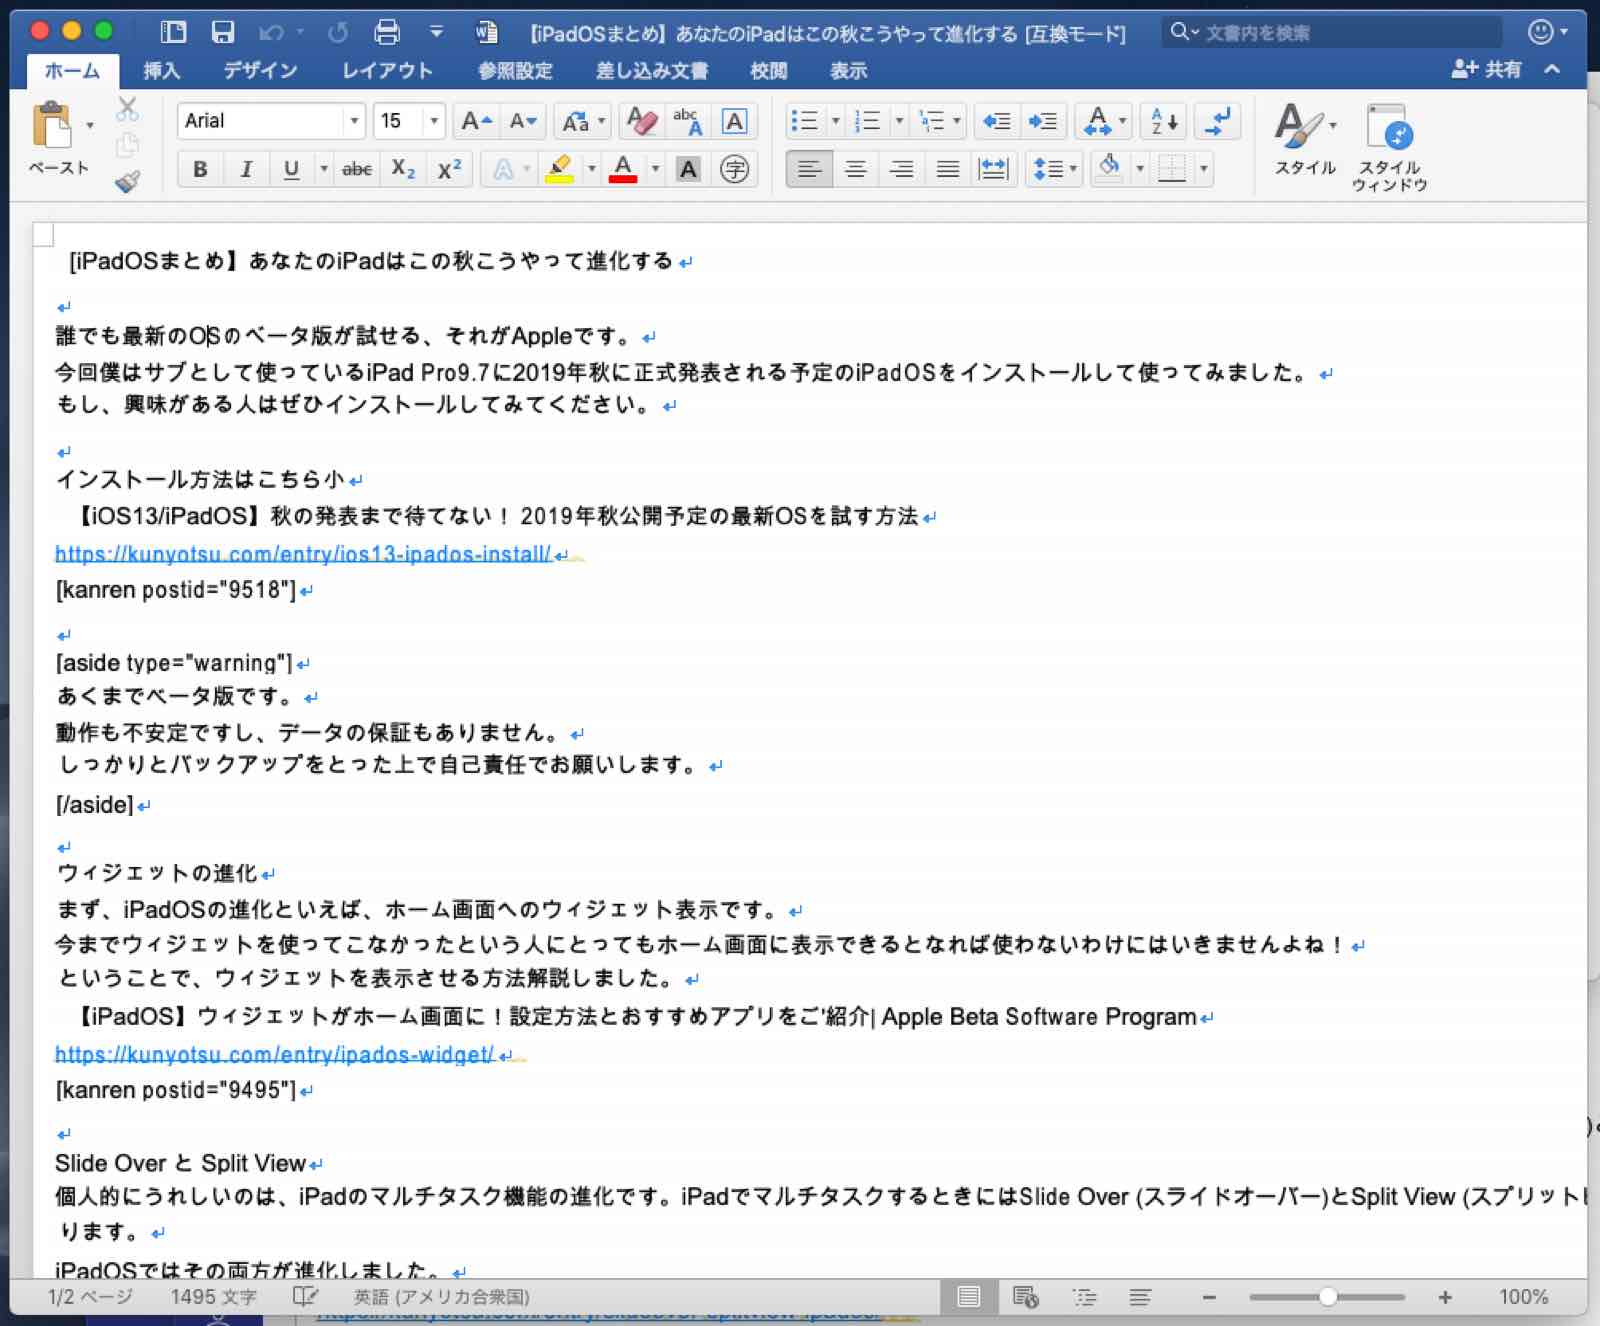This screenshot has height=1326, width=1600.
Task: Open the ipados-widget hyperlink
Action: [274, 1054]
